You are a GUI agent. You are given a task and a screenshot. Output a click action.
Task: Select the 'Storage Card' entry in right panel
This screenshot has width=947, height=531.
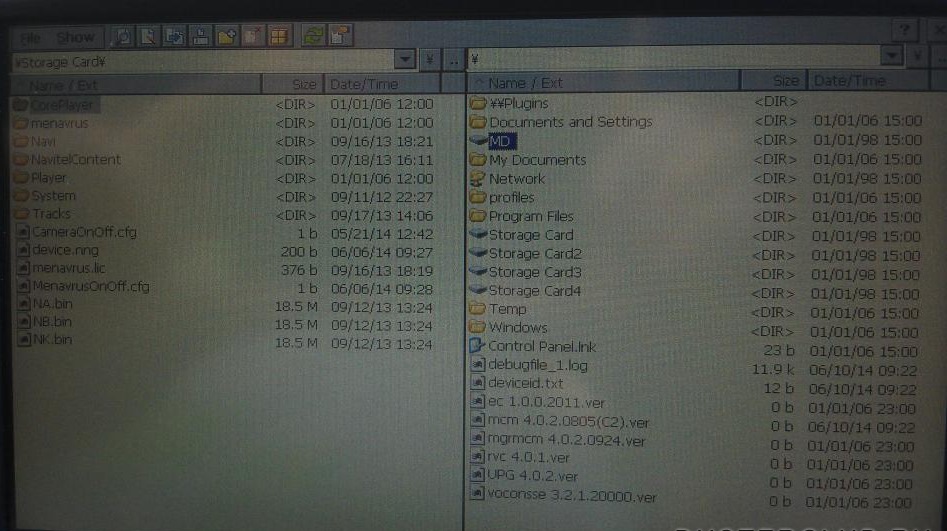531,235
